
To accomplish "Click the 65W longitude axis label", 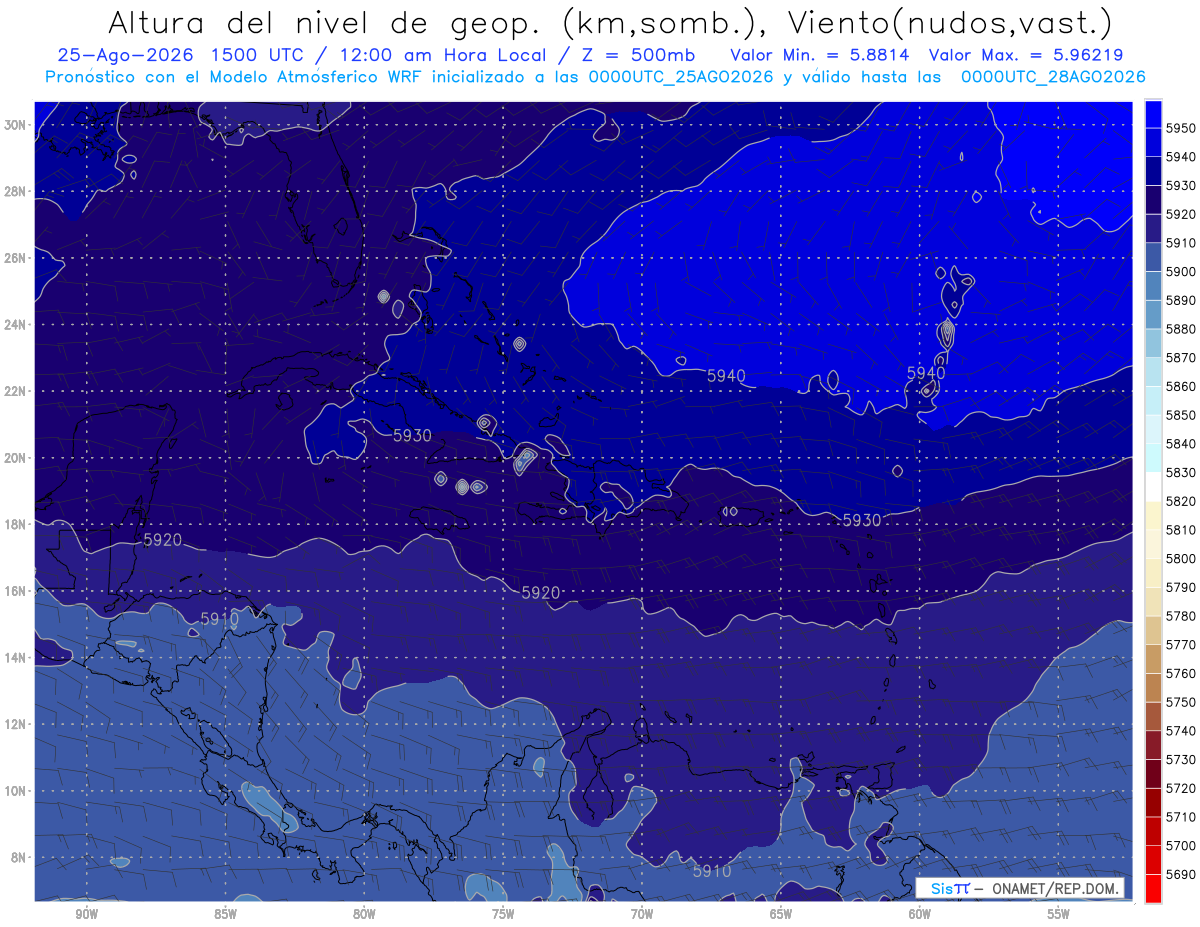I will (781, 914).
